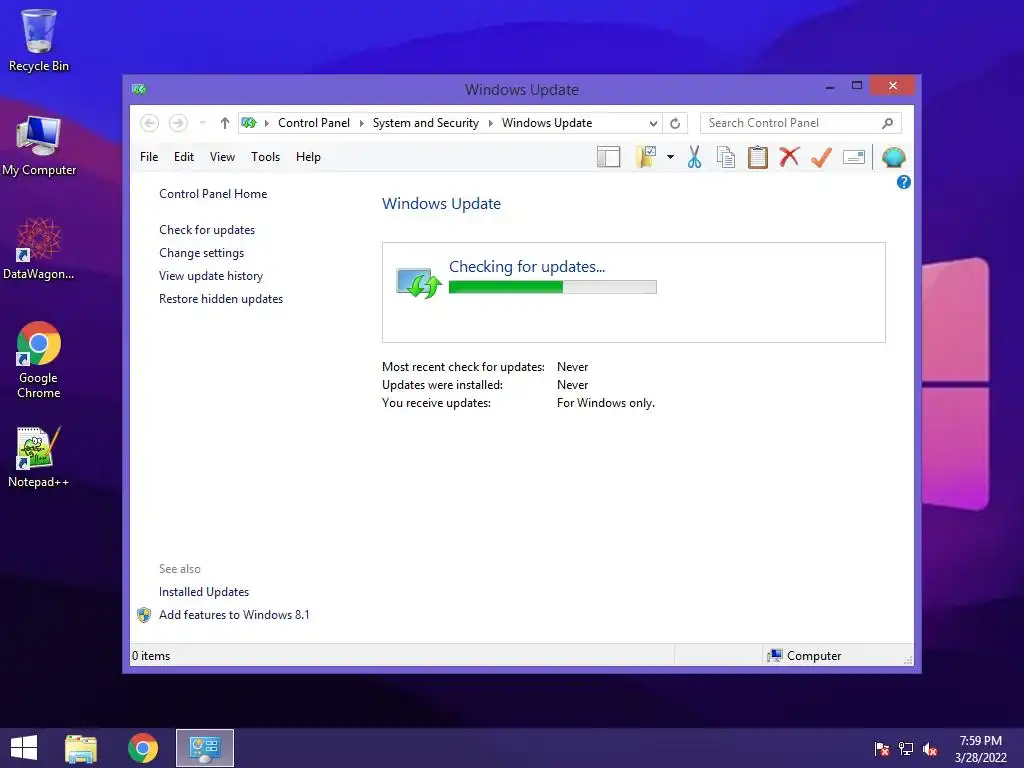Viewport: 1024px width, 768px height.
Task: Open help via blue question mark
Action: coord(904,182)
